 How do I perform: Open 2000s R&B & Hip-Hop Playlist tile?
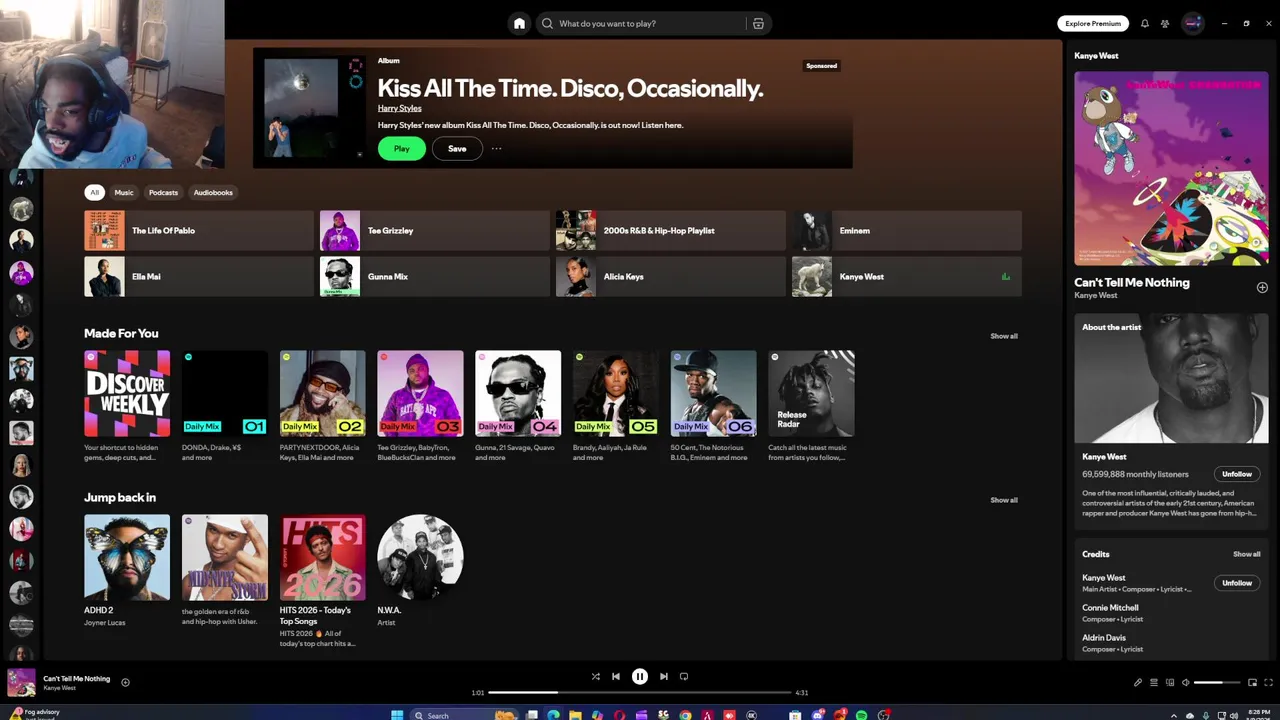point(671,230)
